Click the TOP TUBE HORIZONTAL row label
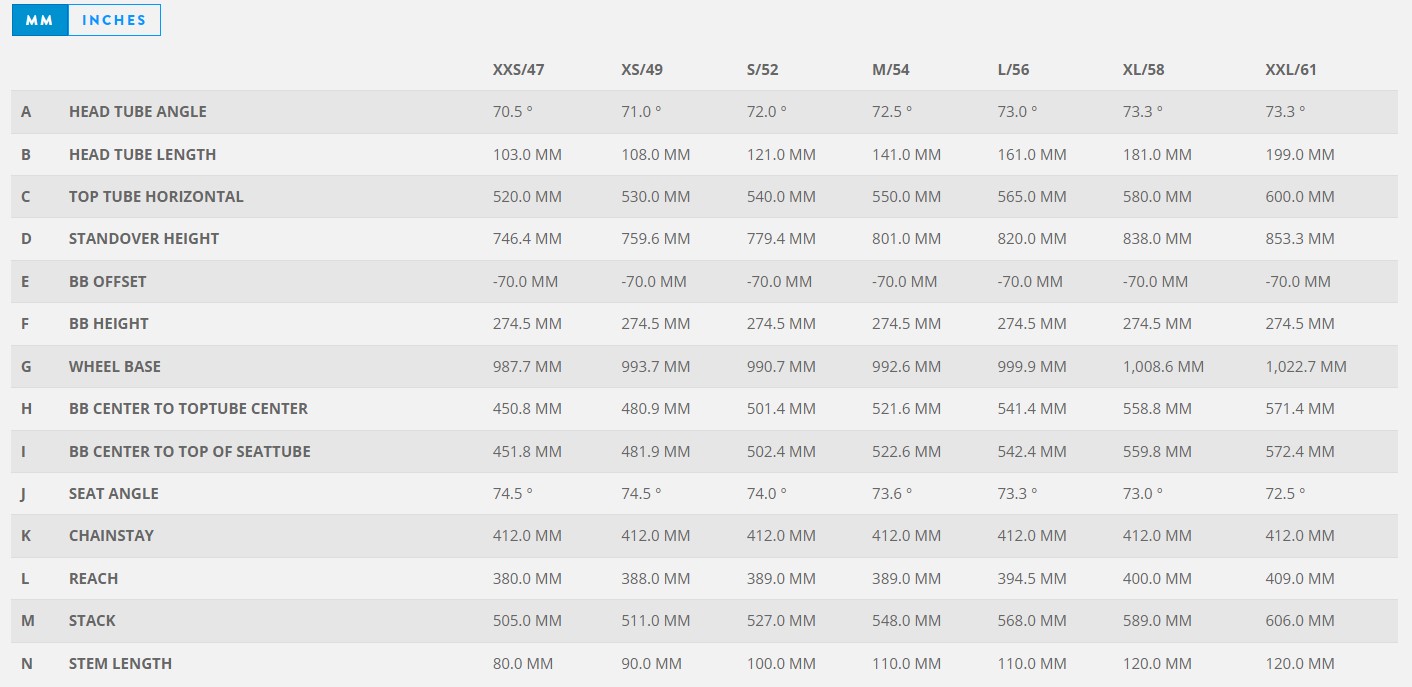This screenshot has width=1412, height=687. (x=156, y=197)
